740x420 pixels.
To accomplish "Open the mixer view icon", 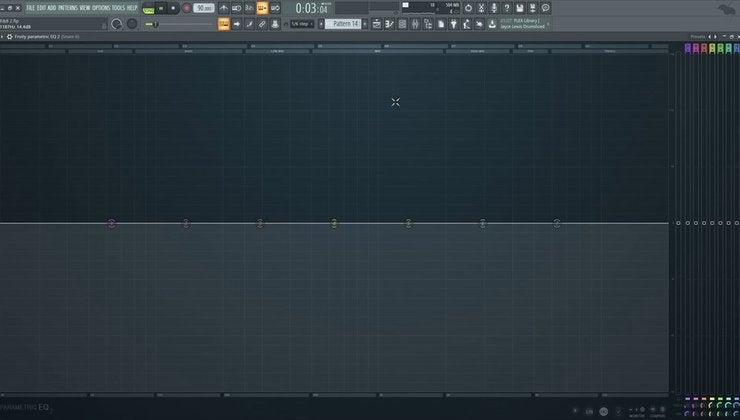I will click(415, 24).
